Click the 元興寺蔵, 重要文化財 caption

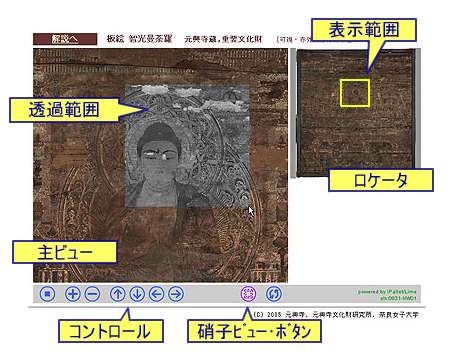[223, 39]
